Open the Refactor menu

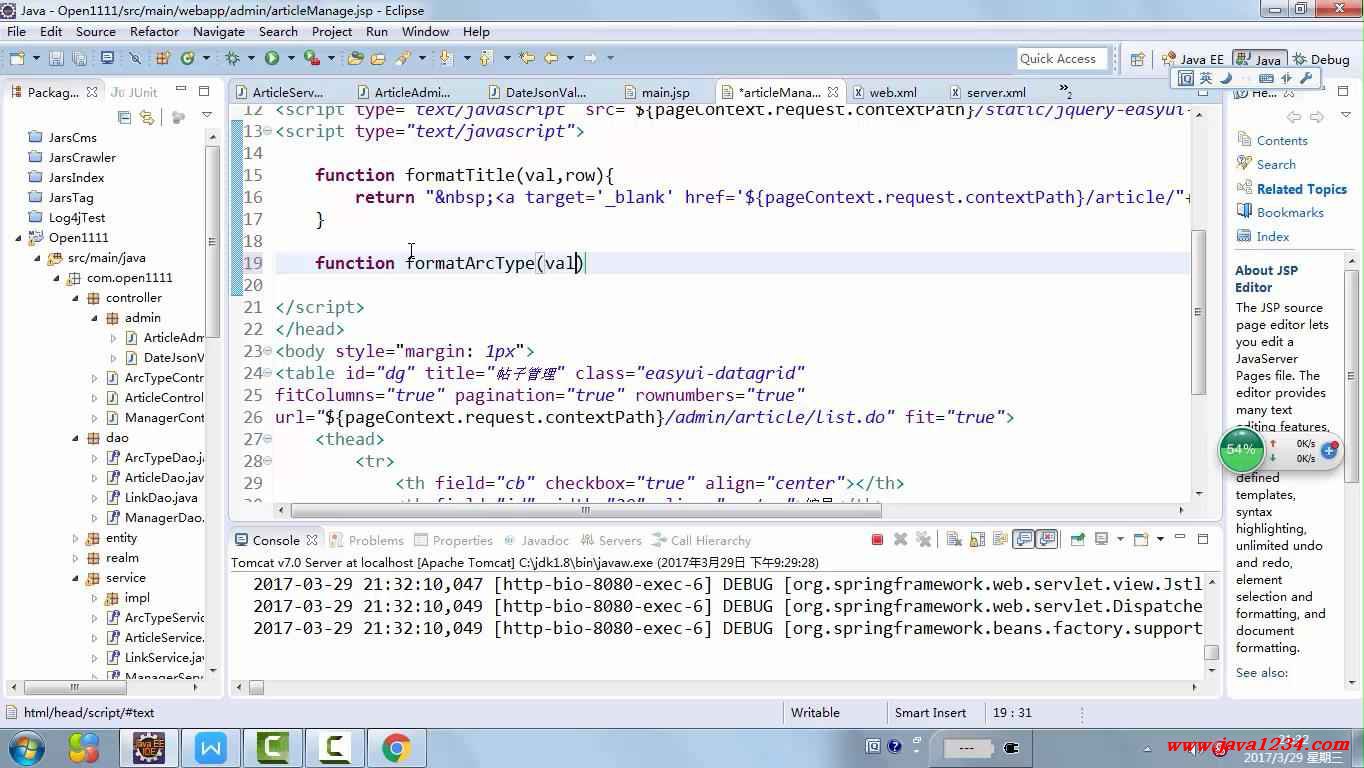(x=154, y=32)
